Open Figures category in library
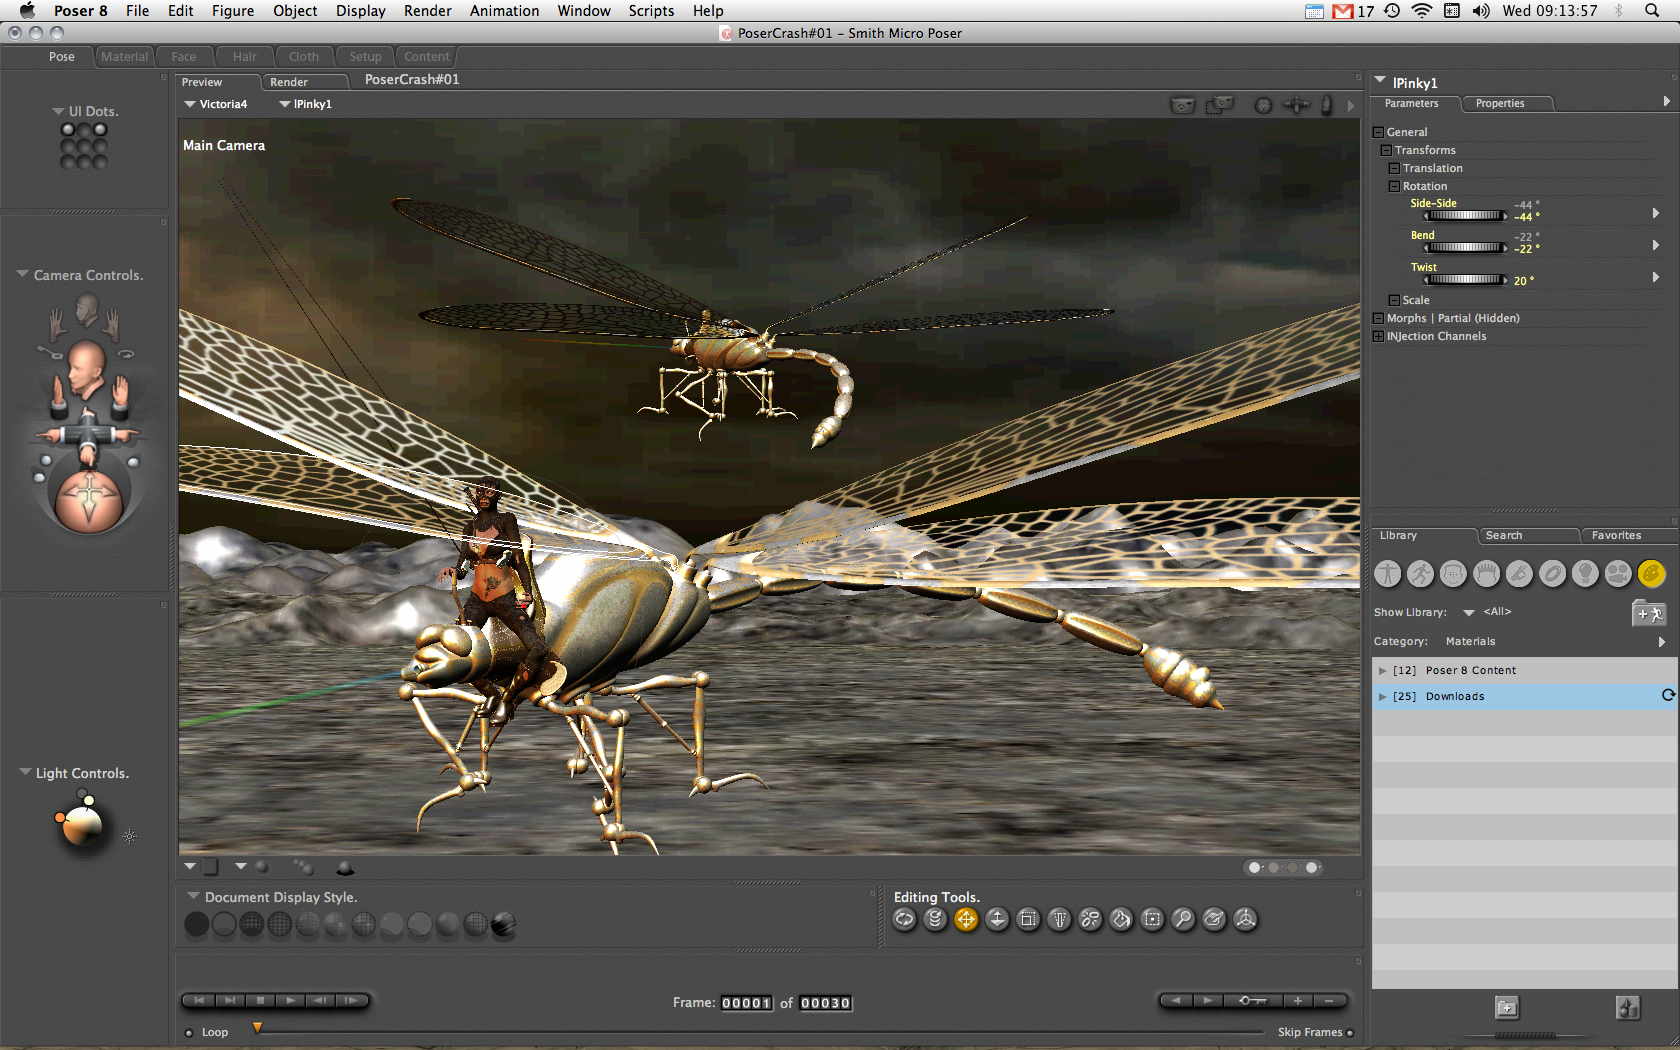This screenshot has width=1680, height=1050. [x=1388, y=573]
